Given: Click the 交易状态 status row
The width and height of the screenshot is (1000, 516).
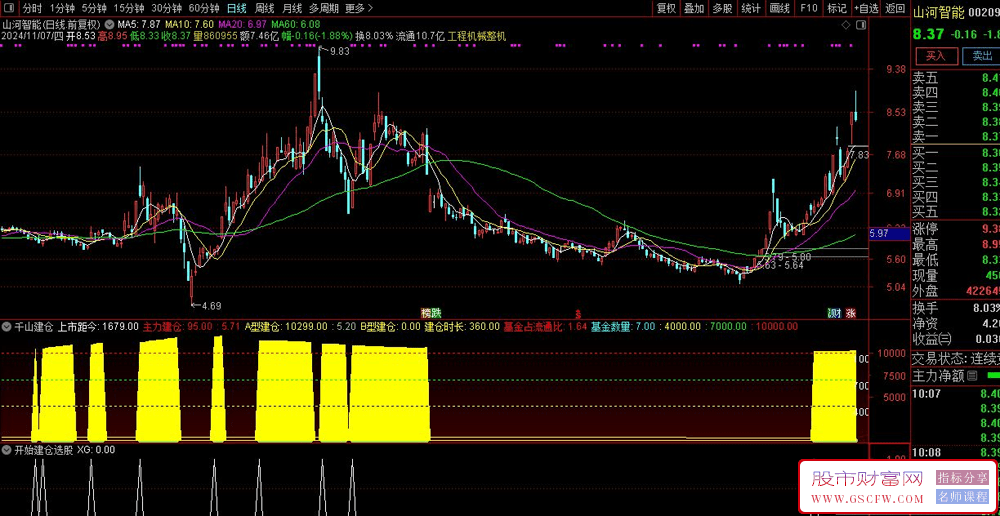Looking at the screenshot, I should (x=956, y=358).
